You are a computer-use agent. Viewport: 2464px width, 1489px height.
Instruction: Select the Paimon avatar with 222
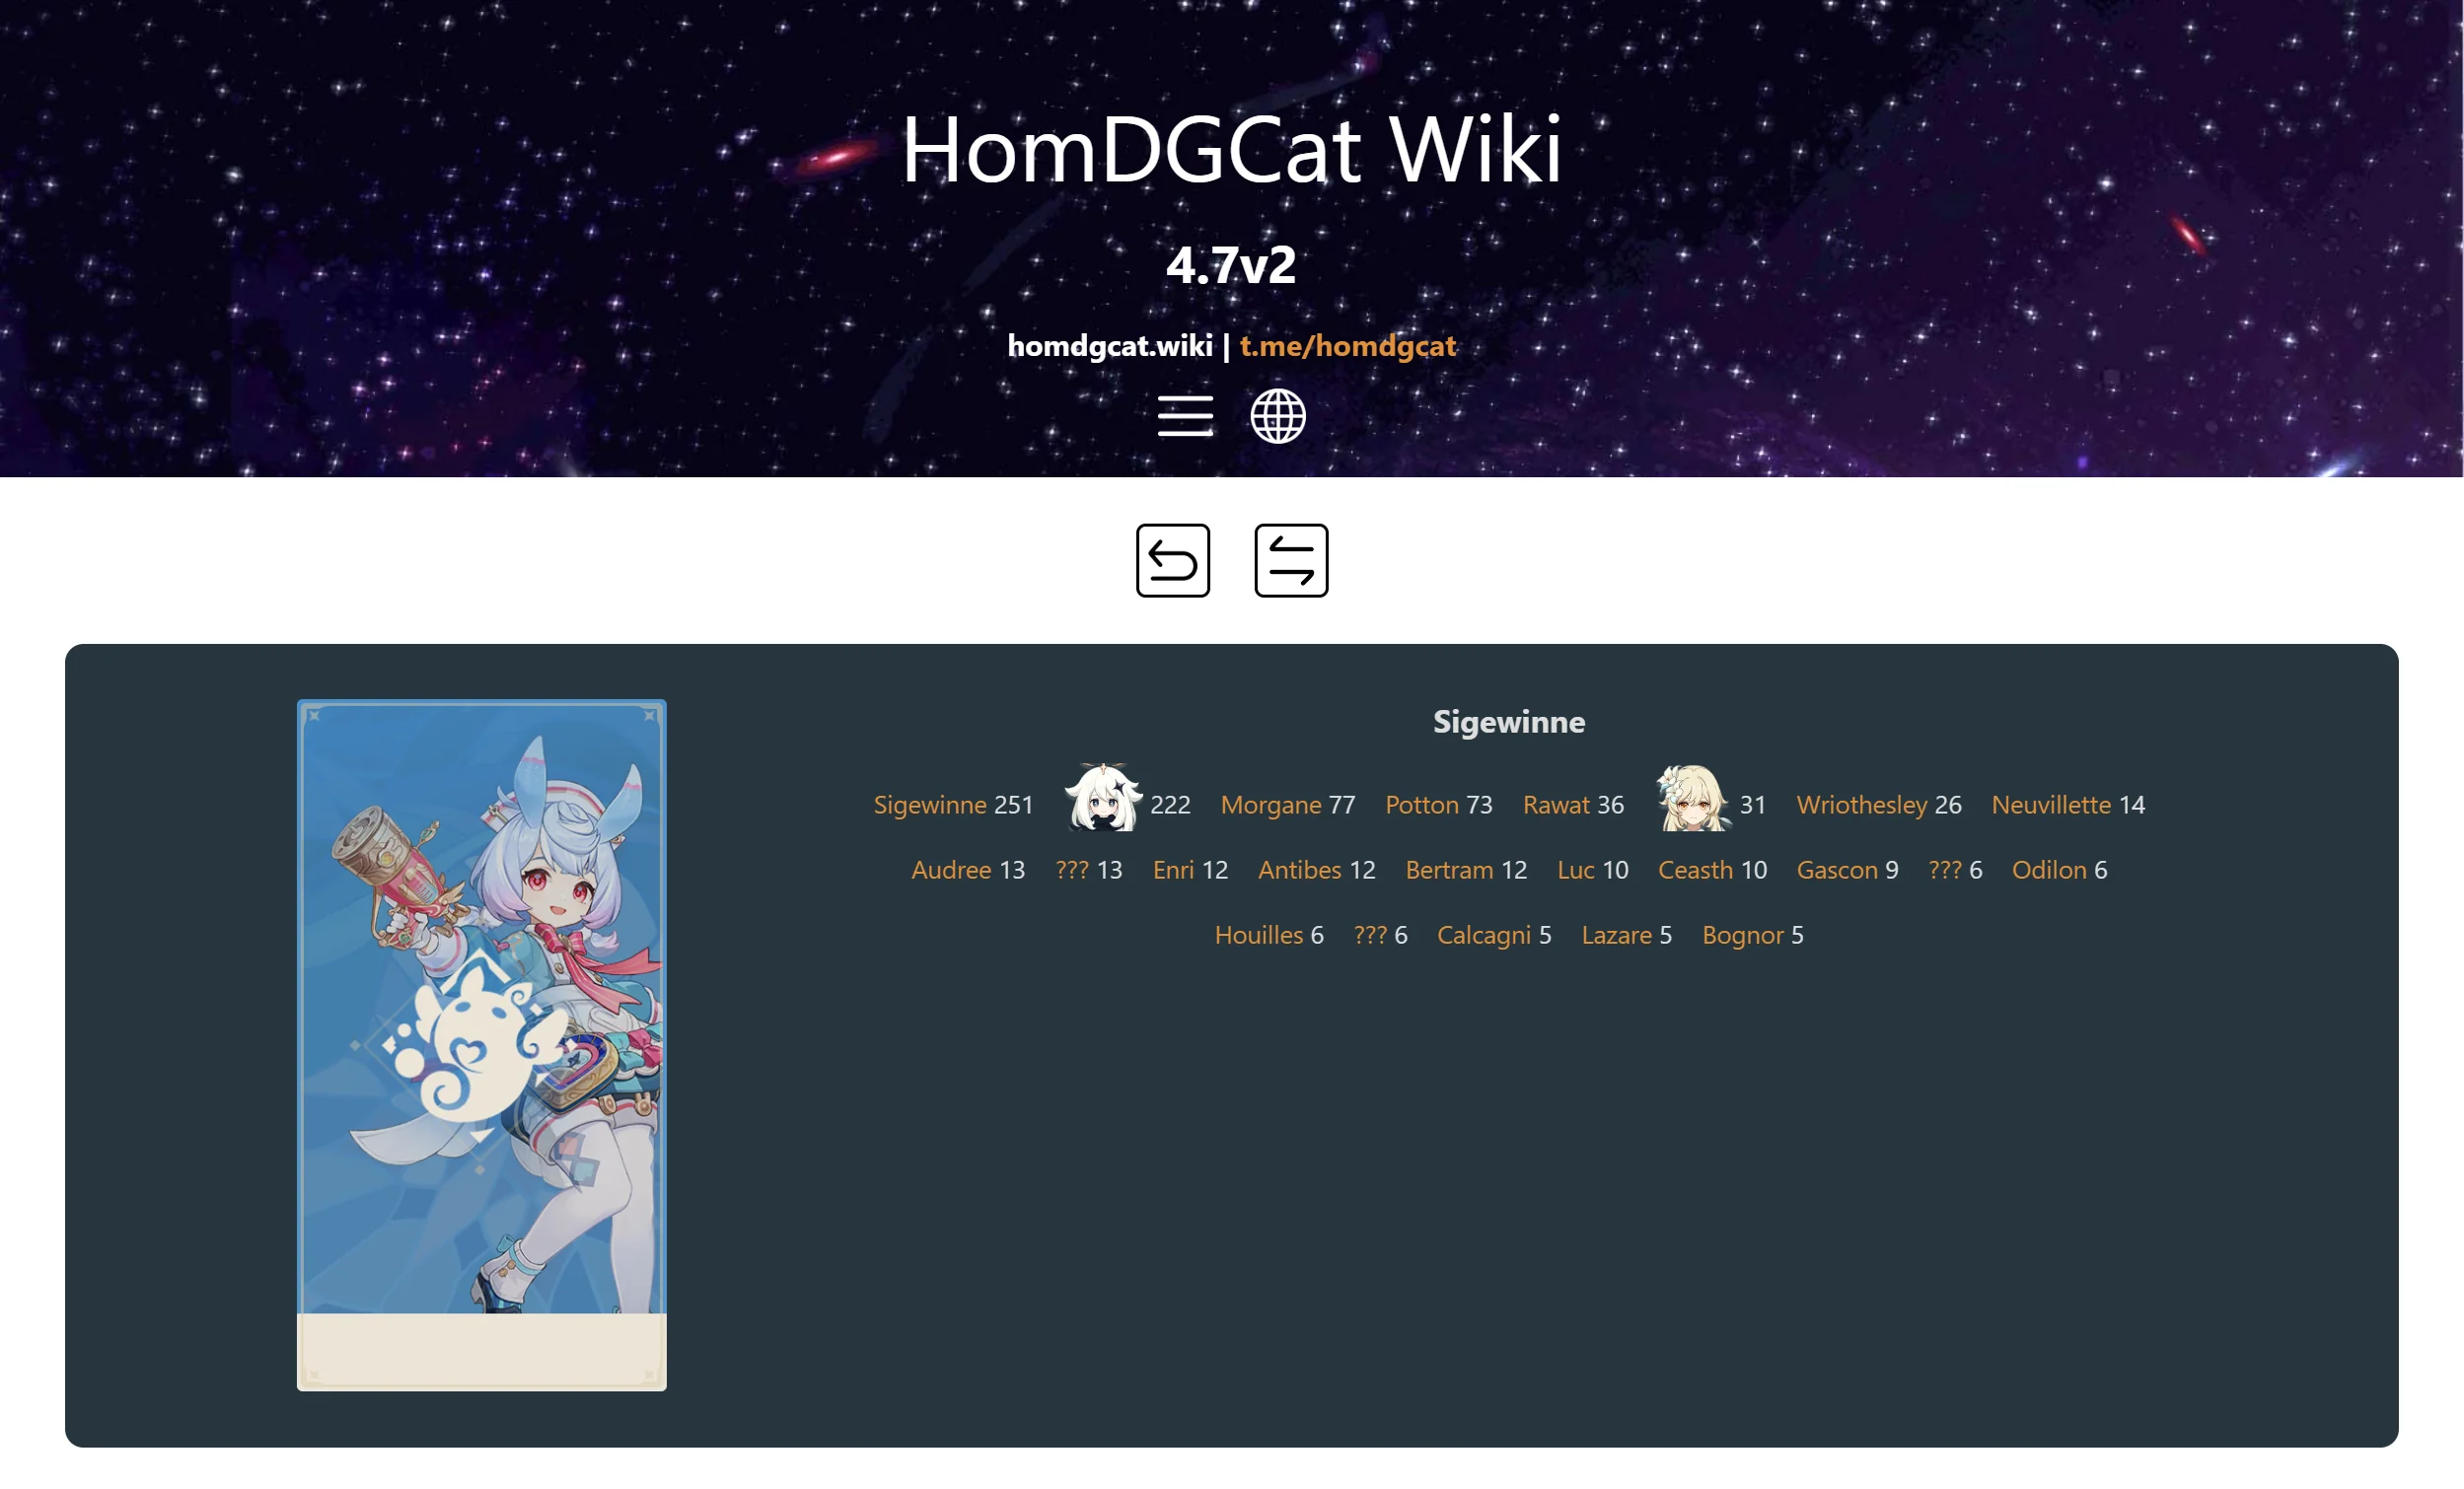1103,798
